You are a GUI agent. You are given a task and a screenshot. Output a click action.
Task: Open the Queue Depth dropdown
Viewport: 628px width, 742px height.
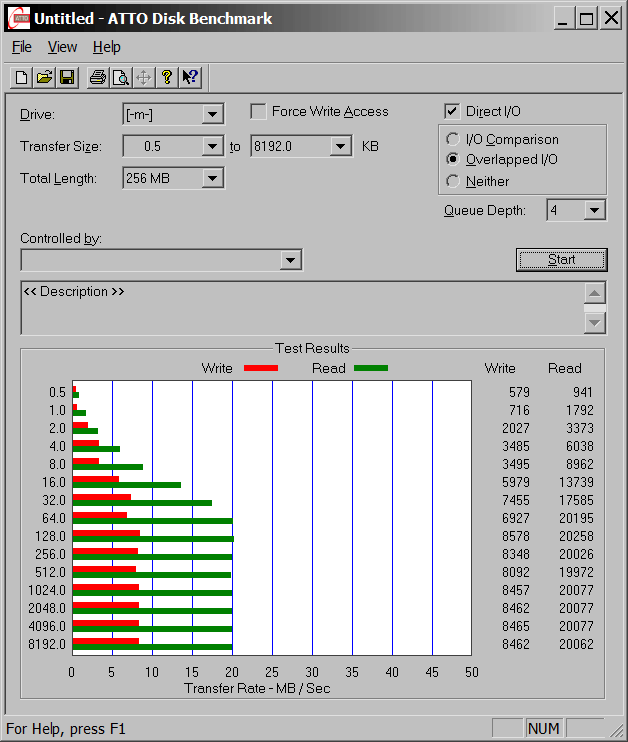coord(595,210)
